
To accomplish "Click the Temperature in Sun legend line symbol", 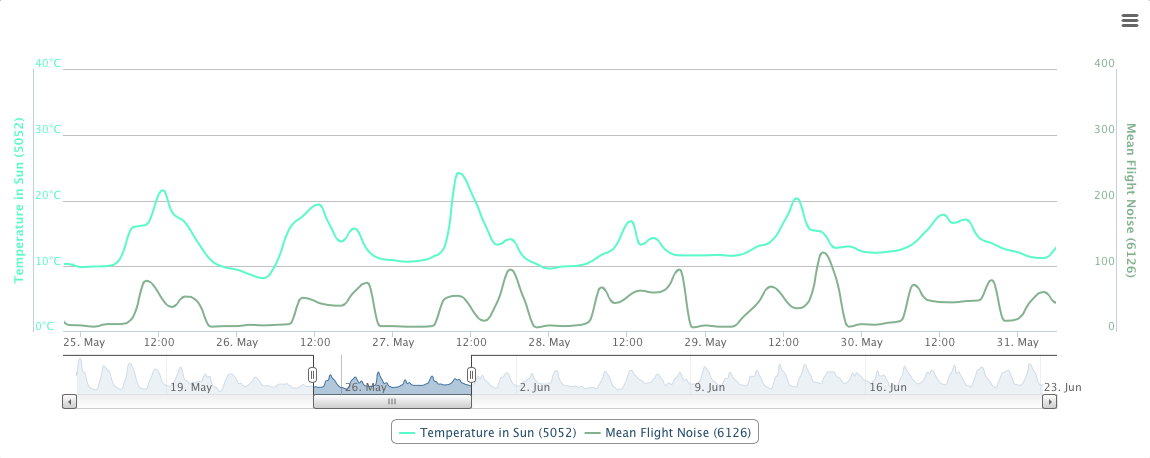I will pos(407,433).
